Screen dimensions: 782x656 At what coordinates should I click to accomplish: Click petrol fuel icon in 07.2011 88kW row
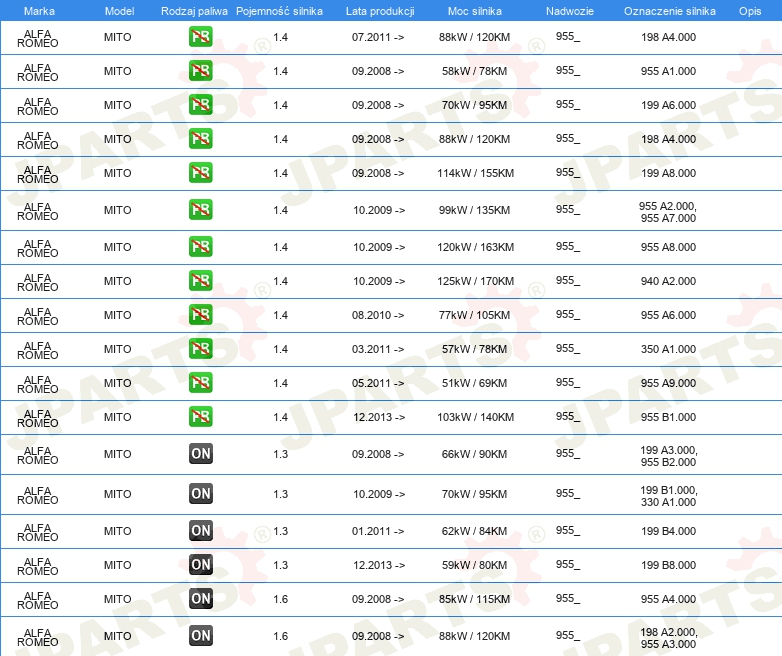(x=200, y=36)
